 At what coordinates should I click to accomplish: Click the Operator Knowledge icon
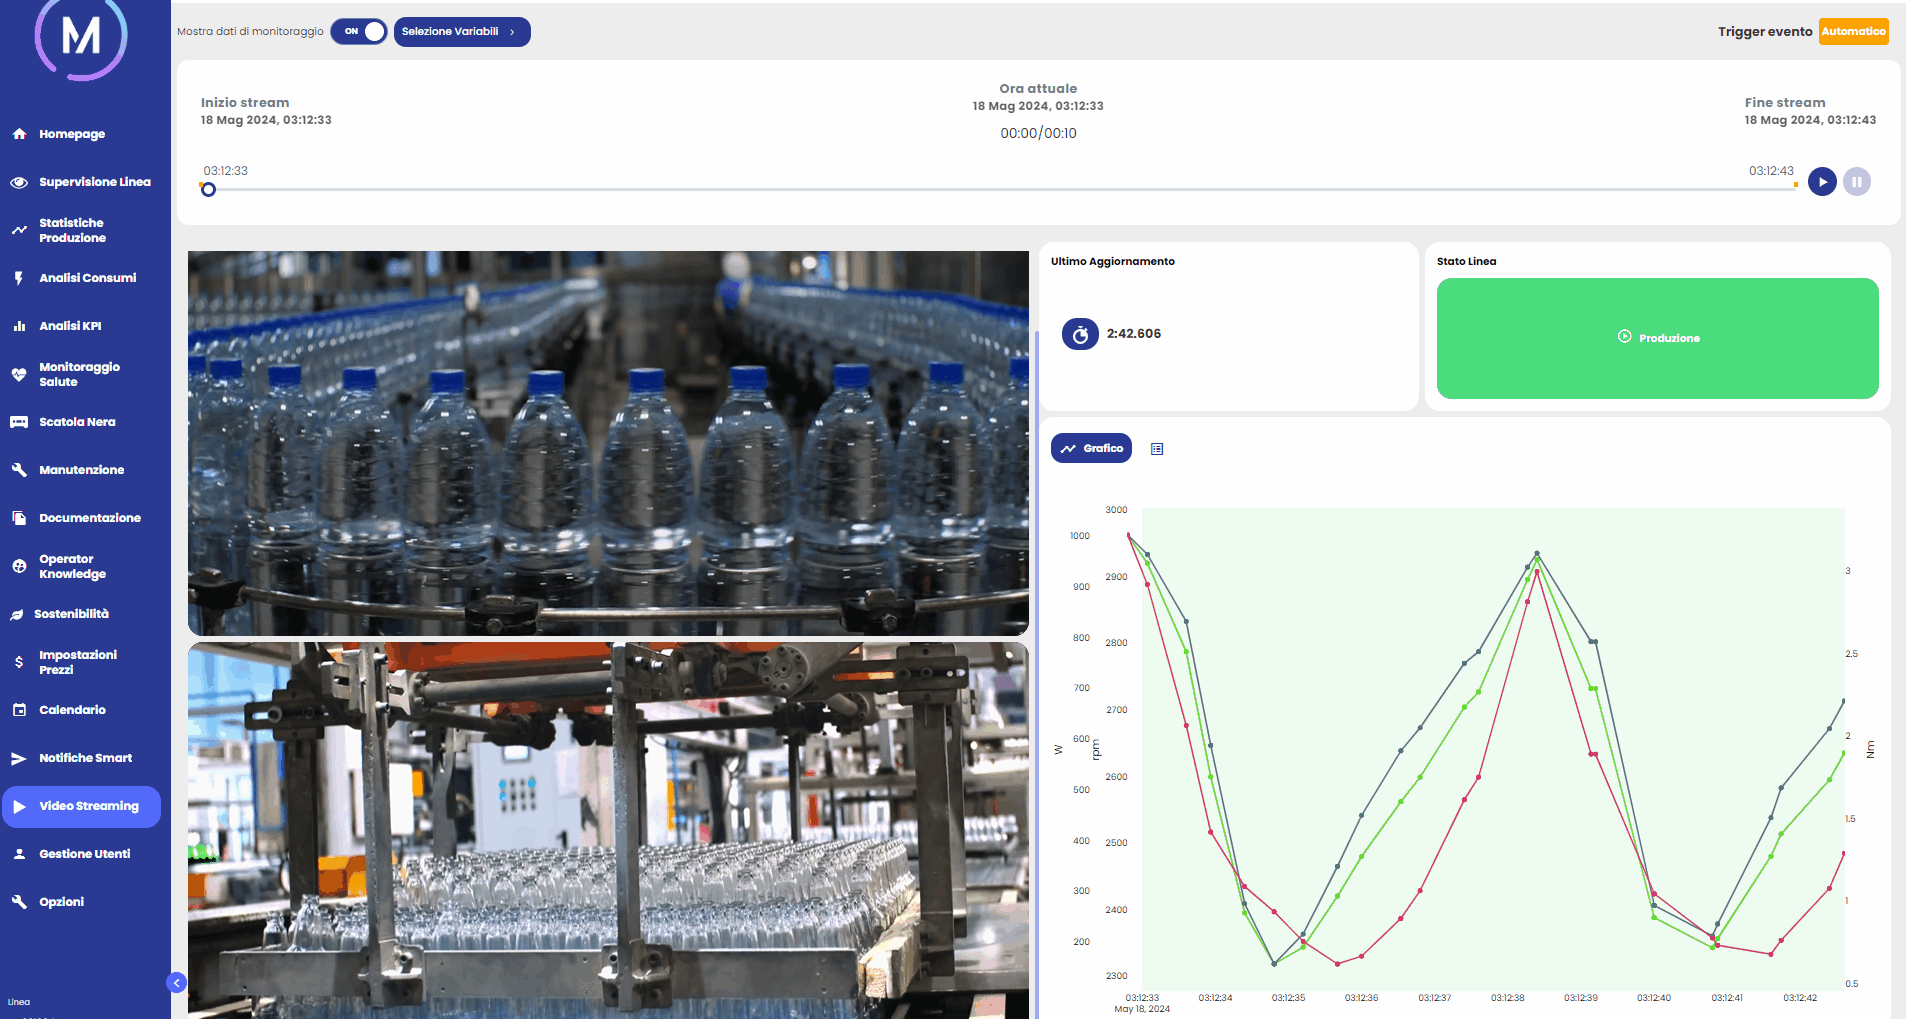(x=19, y=566)
